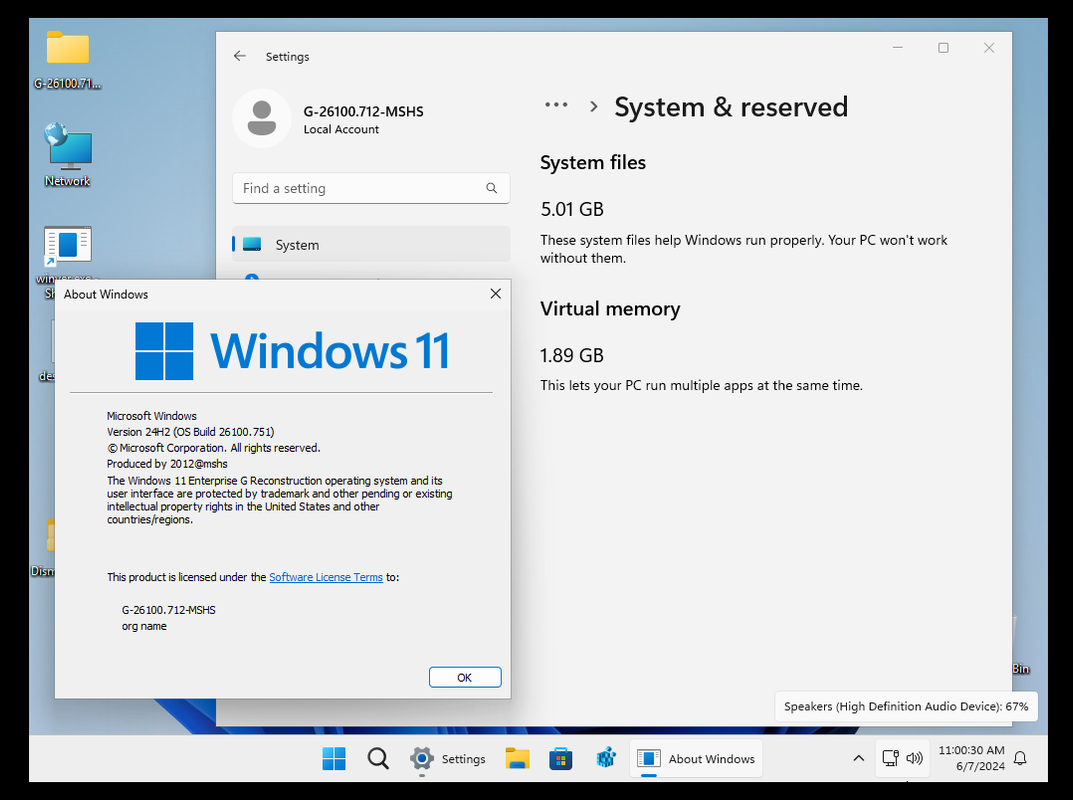Launch Microsoft Store from taskbar
The height and width of the screenshot is (800, 1073).
(x=561, y=758)
